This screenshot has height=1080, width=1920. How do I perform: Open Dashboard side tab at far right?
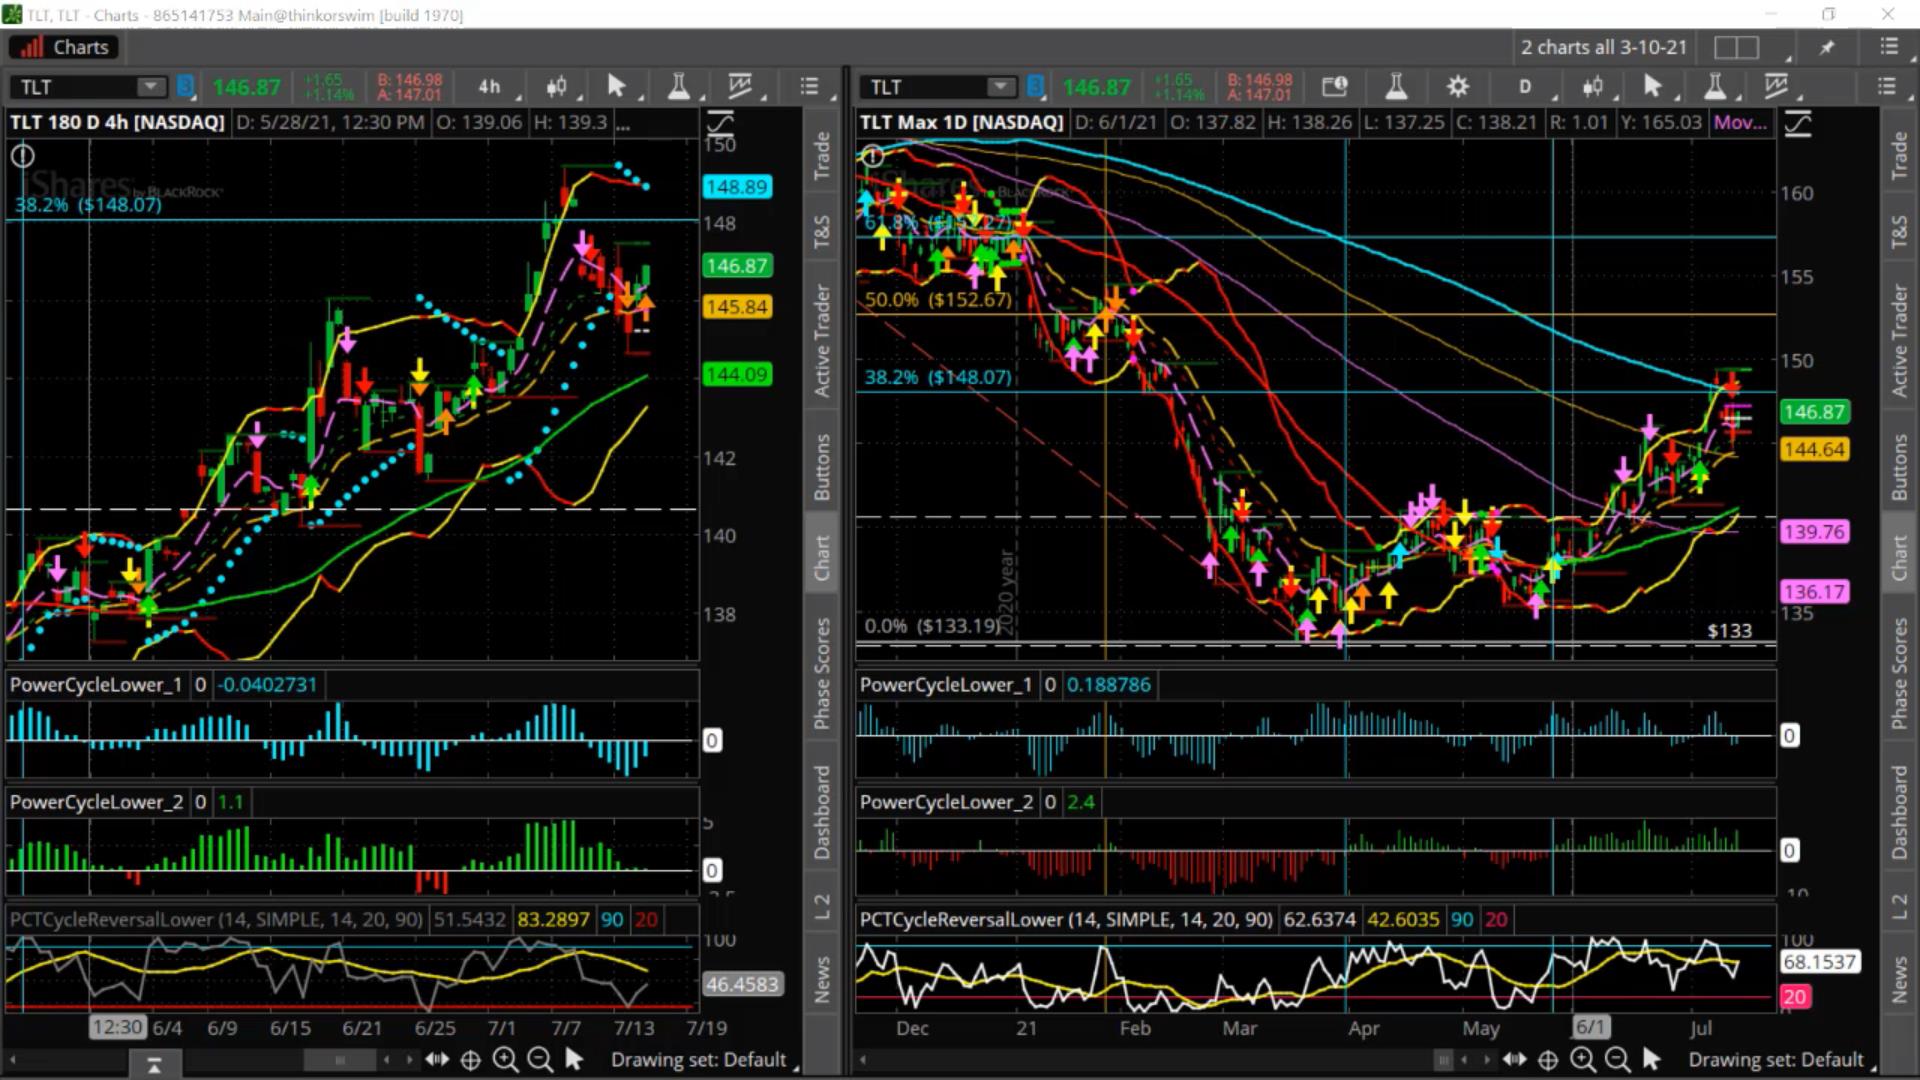(1899, 812)
